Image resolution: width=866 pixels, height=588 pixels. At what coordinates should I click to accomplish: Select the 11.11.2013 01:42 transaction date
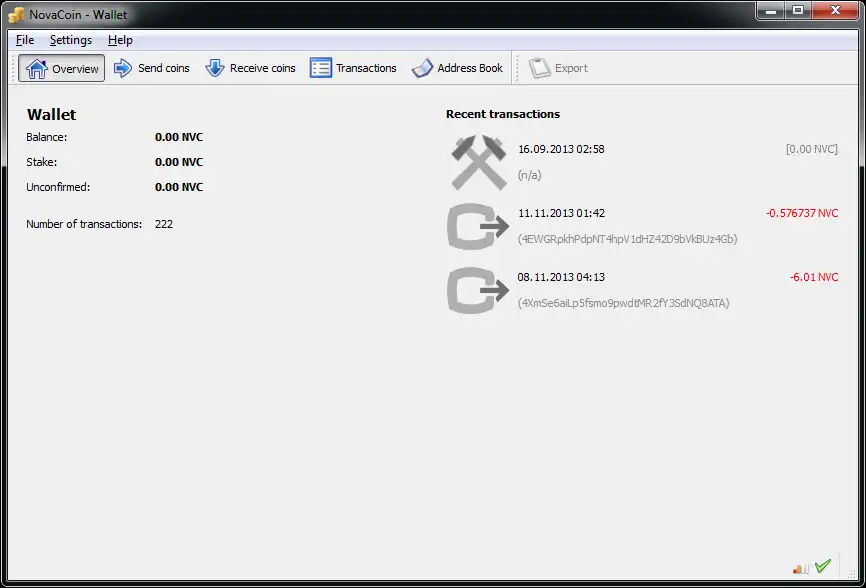561,213
